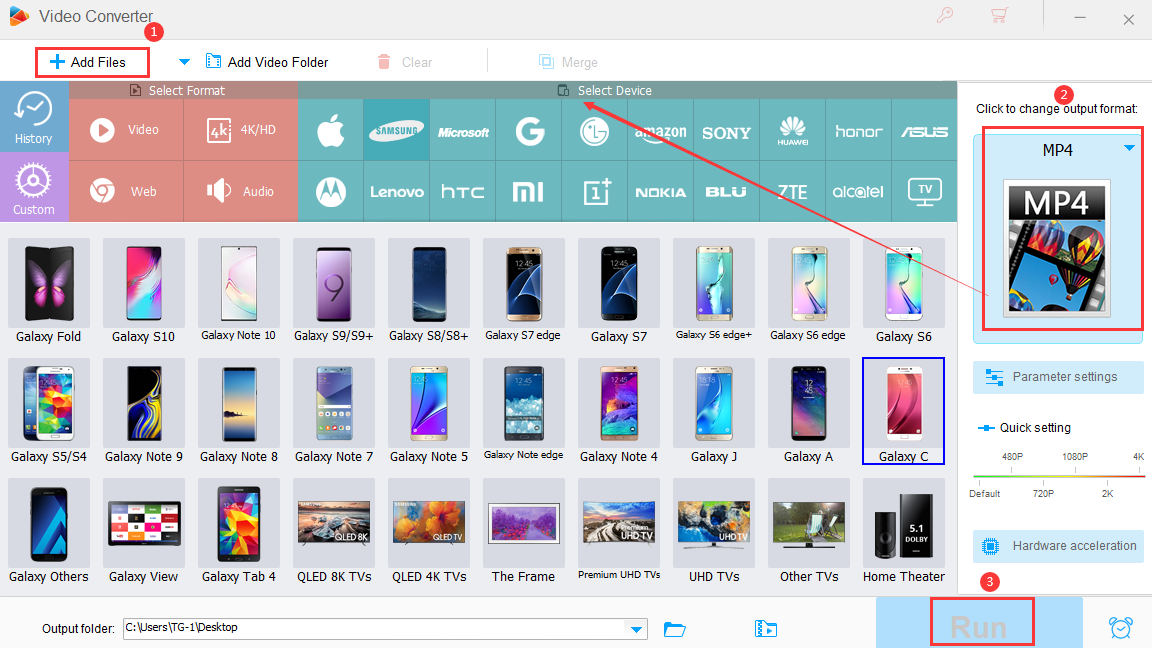Open Parameter settings
1152x648 pixels.
[1058, 377]
